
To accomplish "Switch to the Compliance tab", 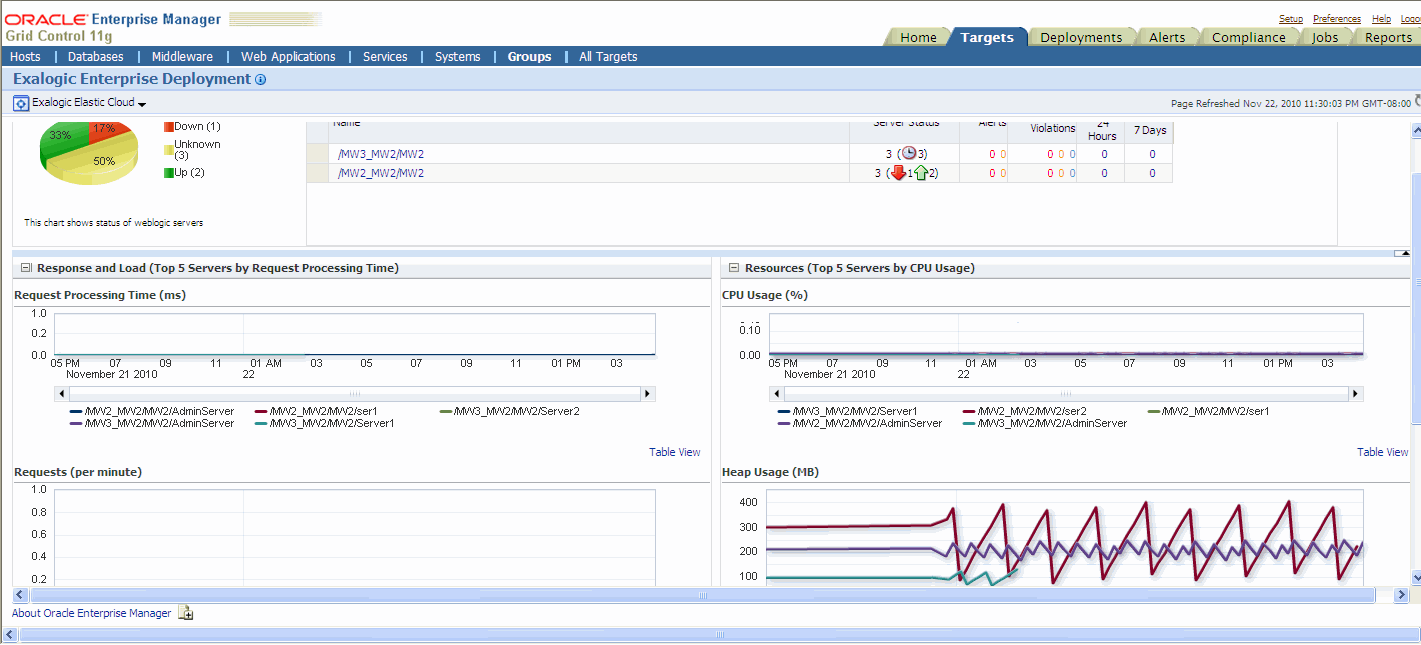I will click(x=1249, y=37).
